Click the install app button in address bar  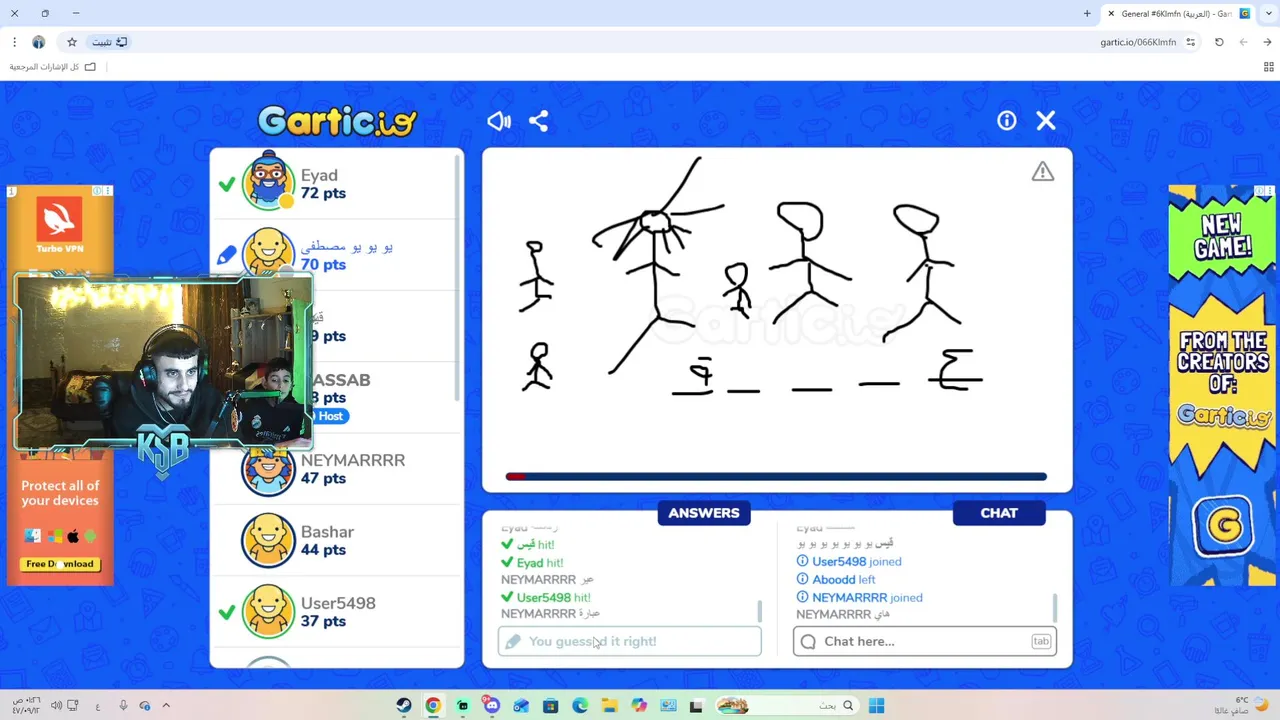pyautogui.click(x=110, y=42)
